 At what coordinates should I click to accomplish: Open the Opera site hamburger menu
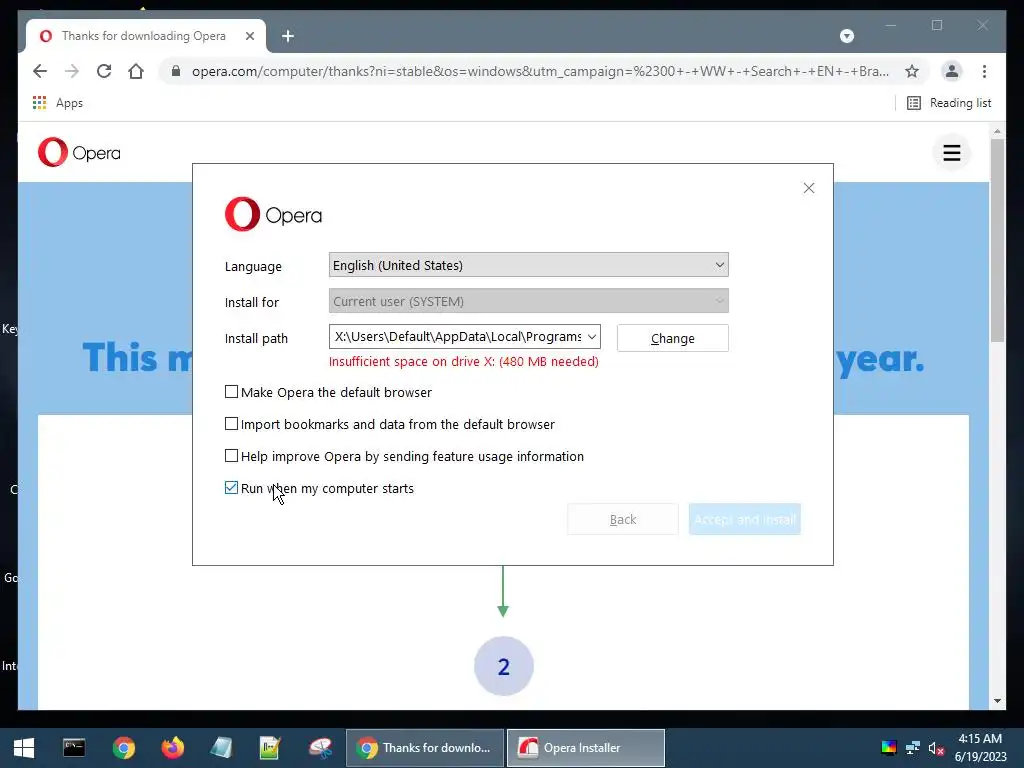click(952, 153)
